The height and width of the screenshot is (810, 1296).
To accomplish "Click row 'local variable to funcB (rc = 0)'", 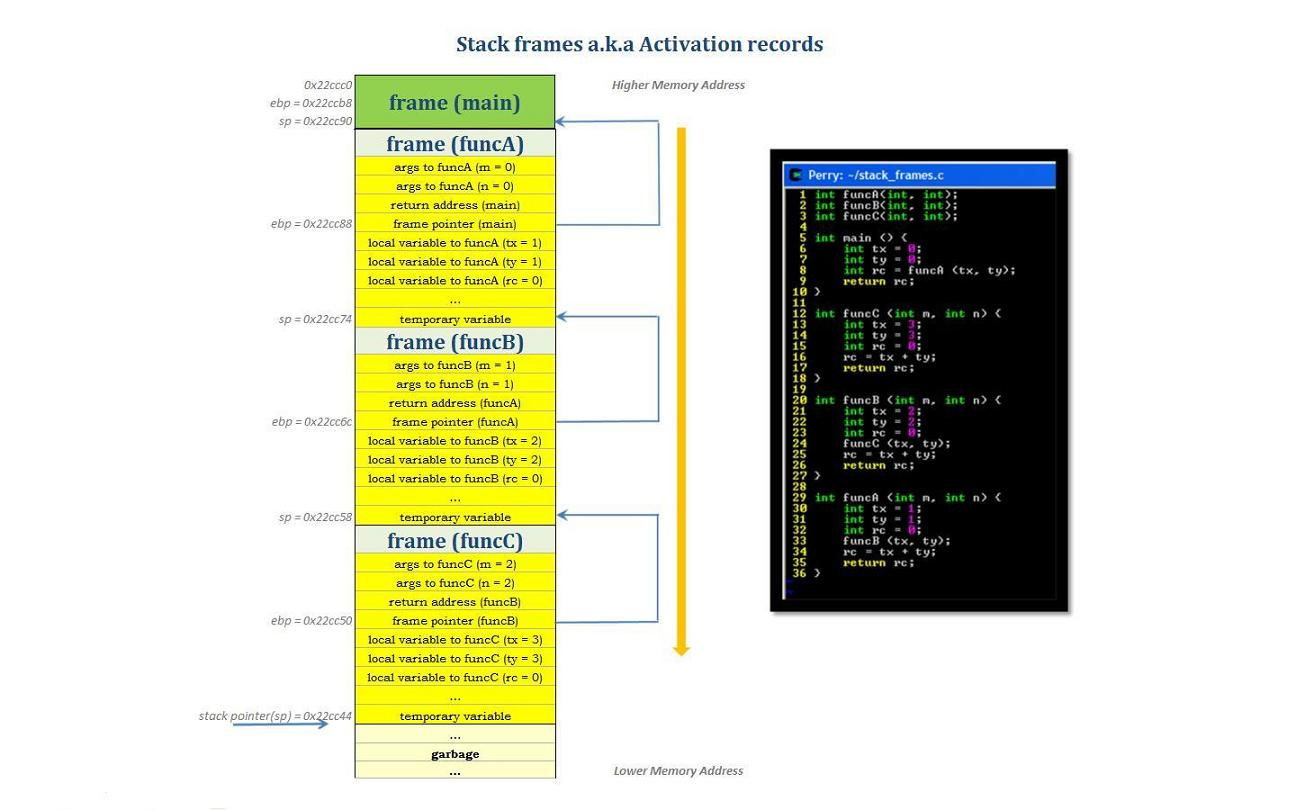I will coord(455,479).
